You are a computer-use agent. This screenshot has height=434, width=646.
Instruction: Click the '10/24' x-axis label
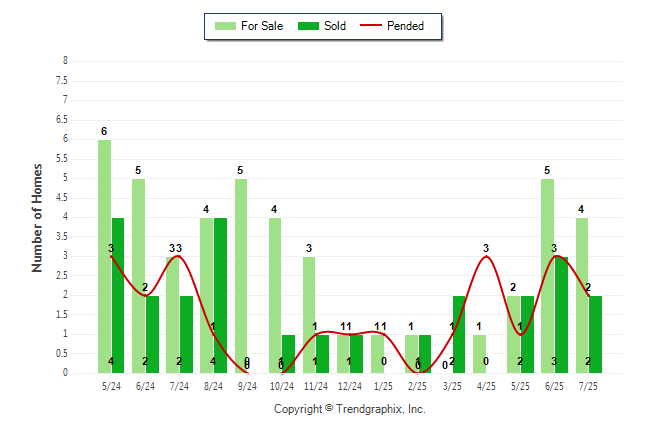[x=282, y=386]
